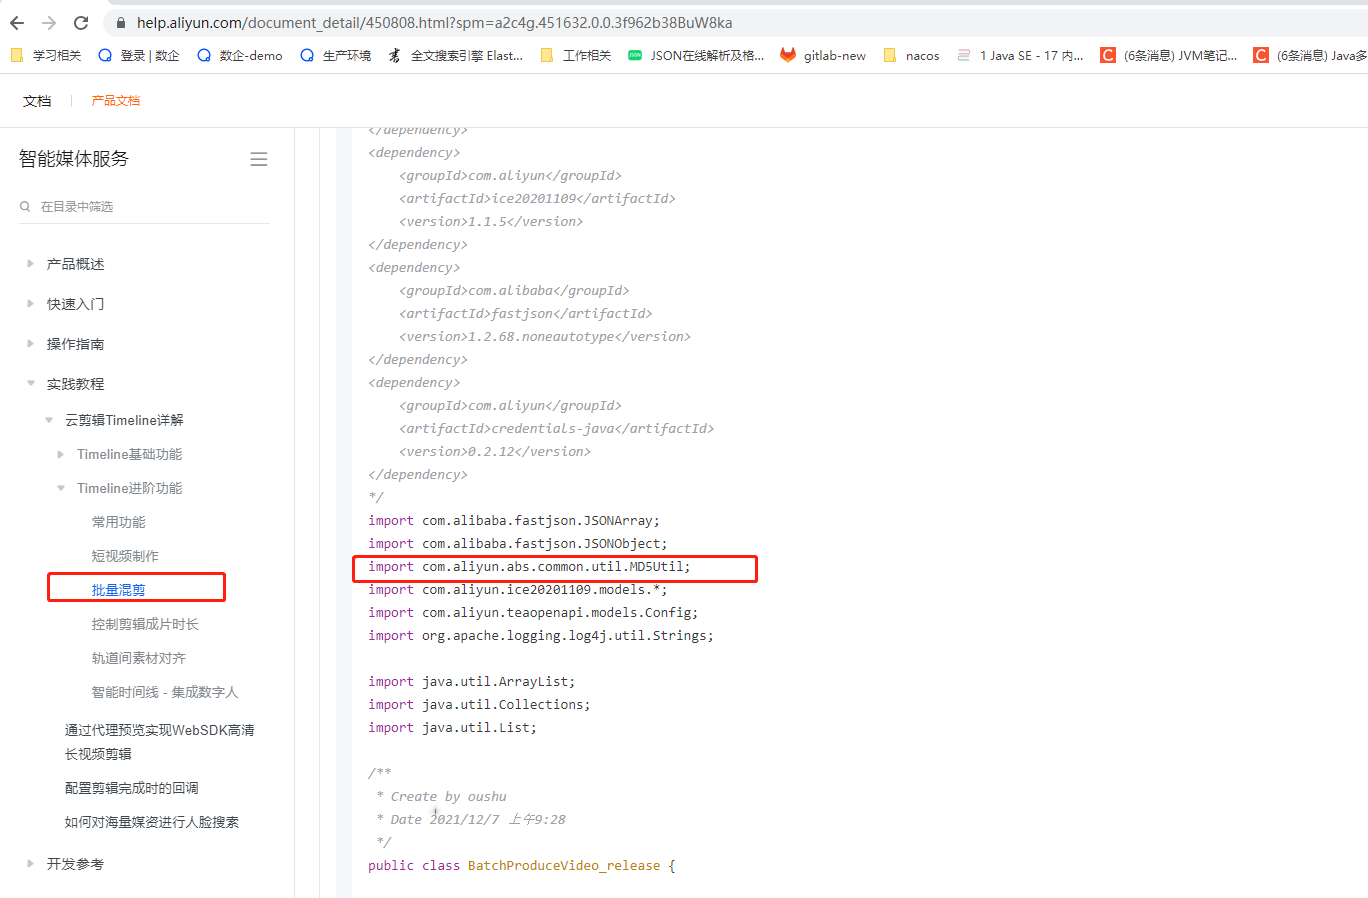Open the 全文搜索引擎 Elast bookmark
The image size is (1368, 898).
click(x=456, y=55)
